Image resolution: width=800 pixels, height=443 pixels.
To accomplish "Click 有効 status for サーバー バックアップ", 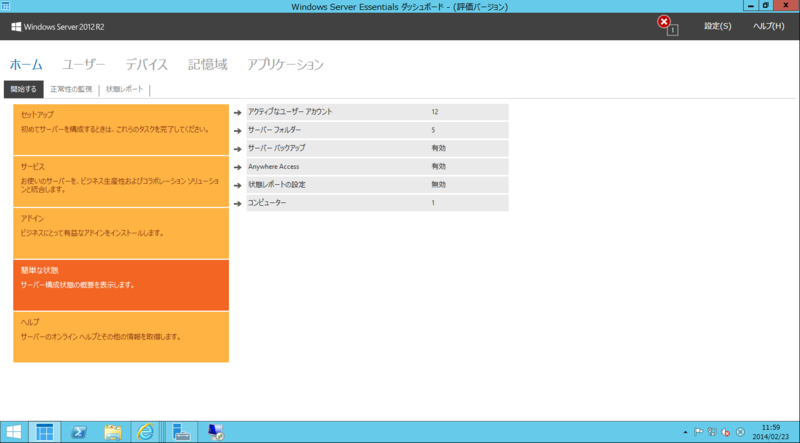I will [x=438, y=149].
